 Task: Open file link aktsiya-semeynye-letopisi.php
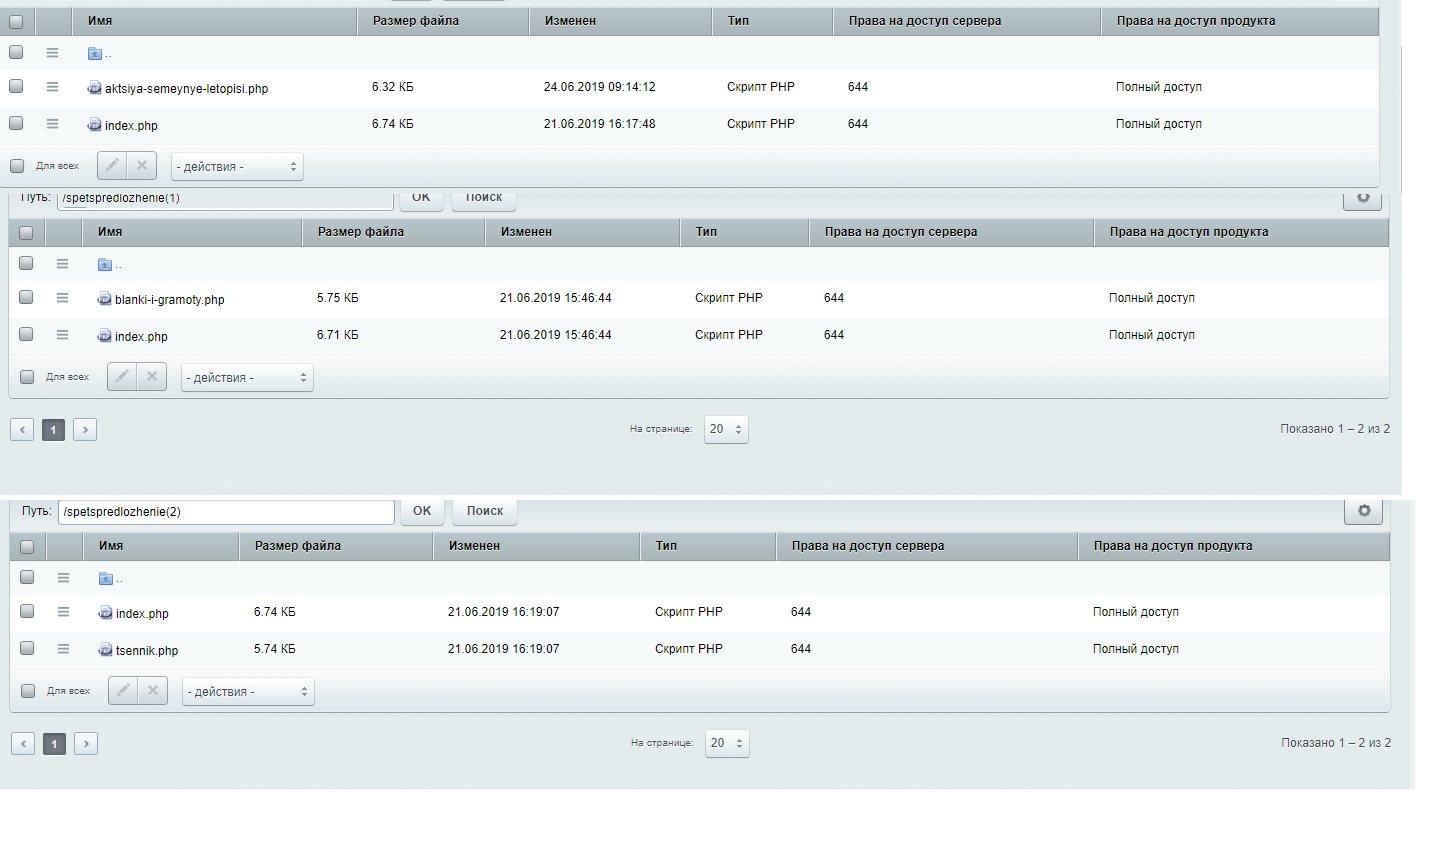point(187,89)
